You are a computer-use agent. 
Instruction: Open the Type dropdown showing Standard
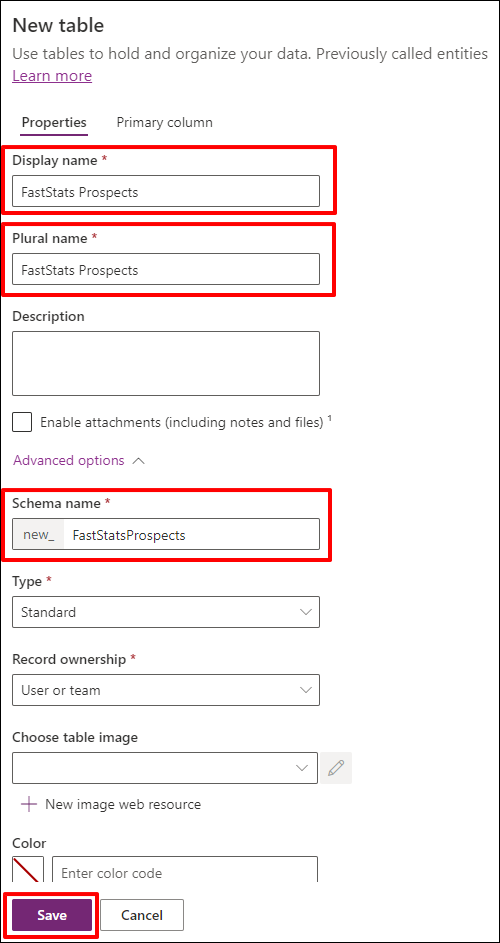point(166,612)
